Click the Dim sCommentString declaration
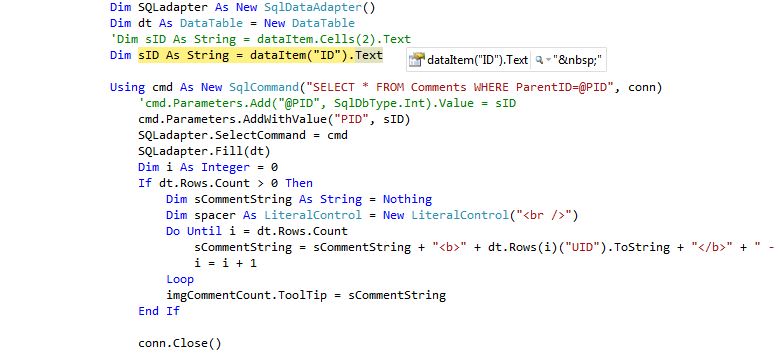The height and width of the screenshot is (362, 779). click(x=299, y=200)
